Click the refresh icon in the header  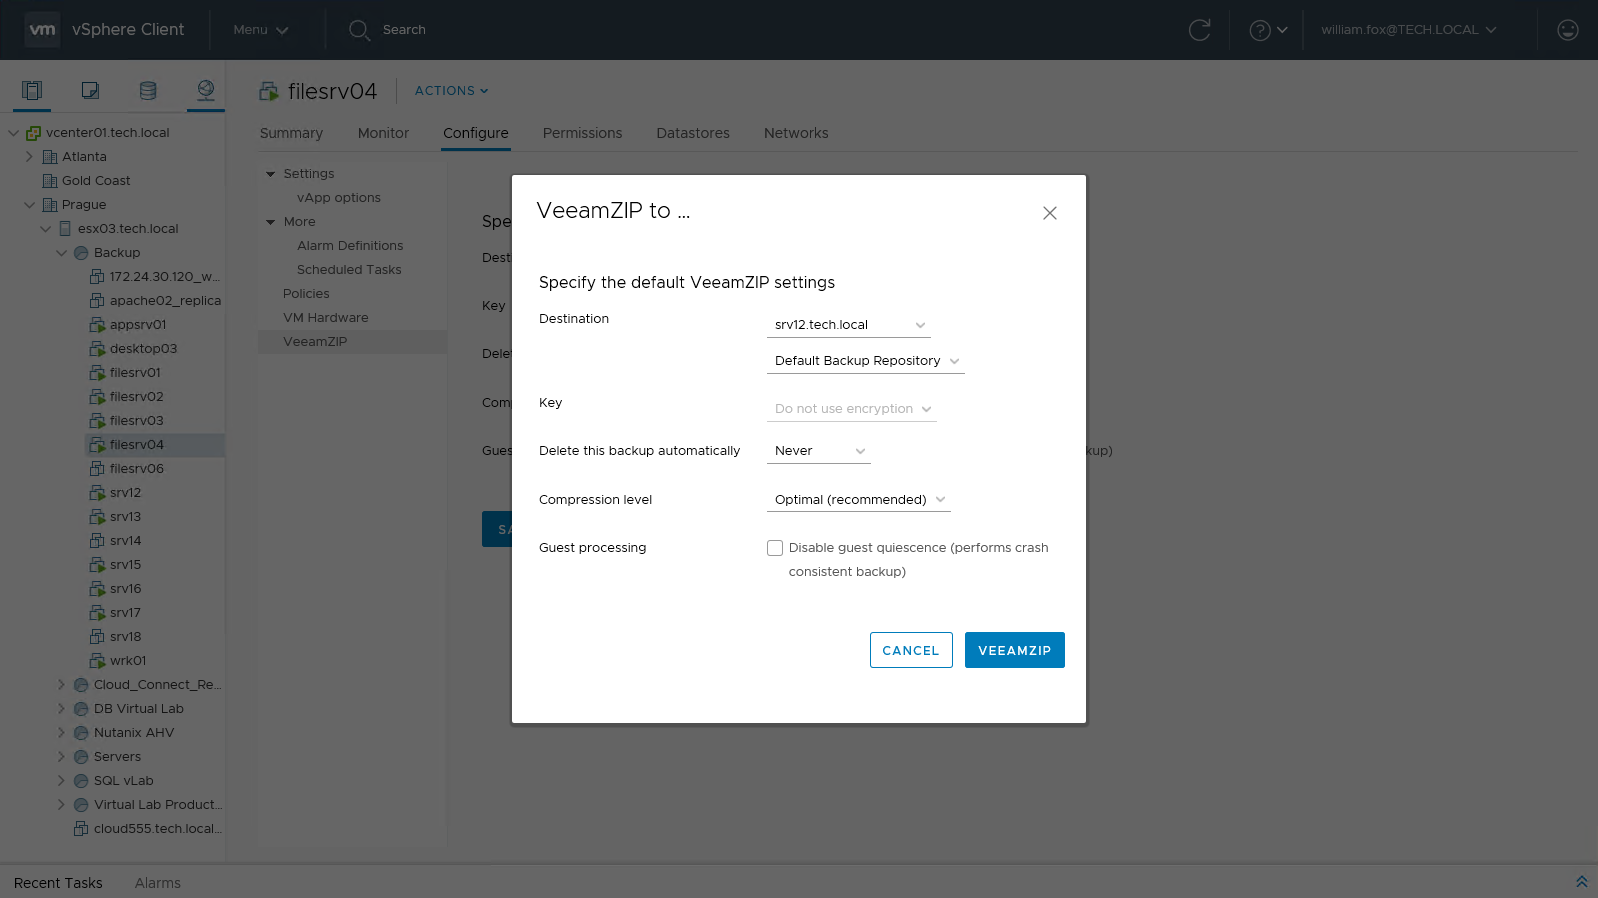click(1199, 30)
